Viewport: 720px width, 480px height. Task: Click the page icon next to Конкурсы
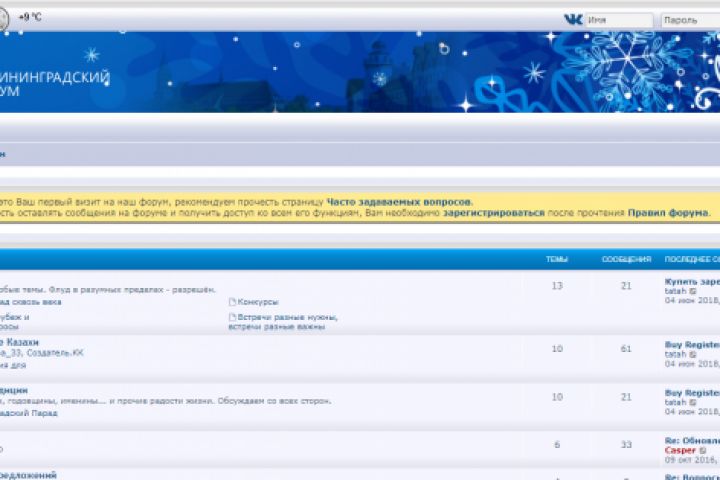tap(232, 302)
